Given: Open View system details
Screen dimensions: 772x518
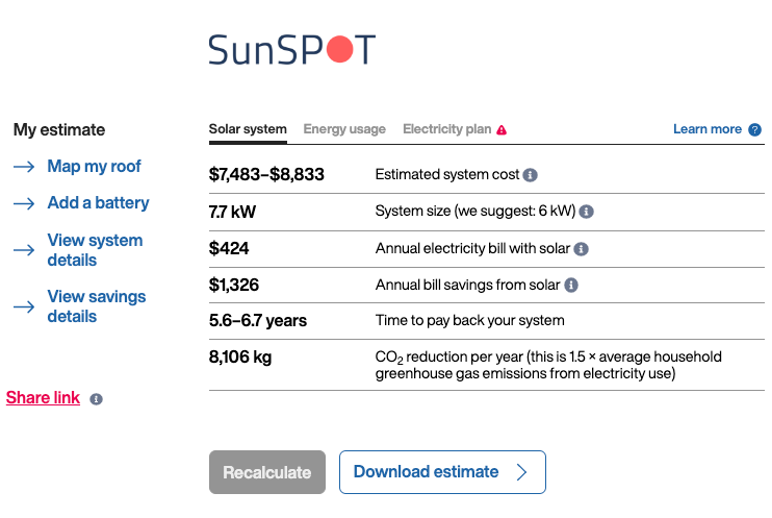Looking at the screenshot, I should [95, 250].
